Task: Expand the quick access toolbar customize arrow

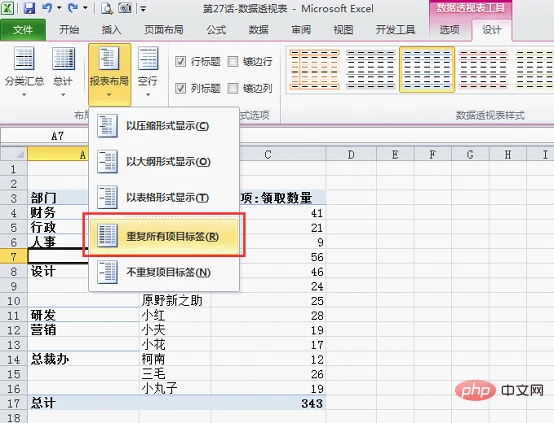Action: tap(143, 9)
